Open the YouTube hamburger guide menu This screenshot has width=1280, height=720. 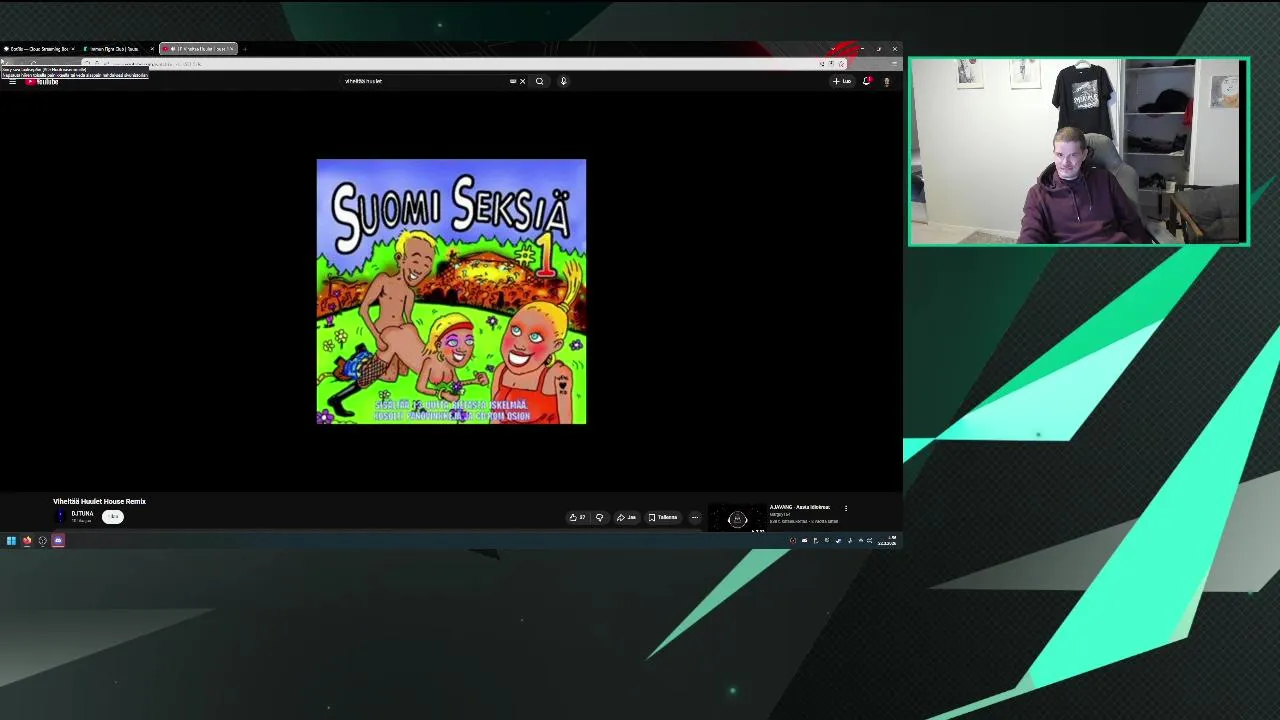tap(12, 81)
